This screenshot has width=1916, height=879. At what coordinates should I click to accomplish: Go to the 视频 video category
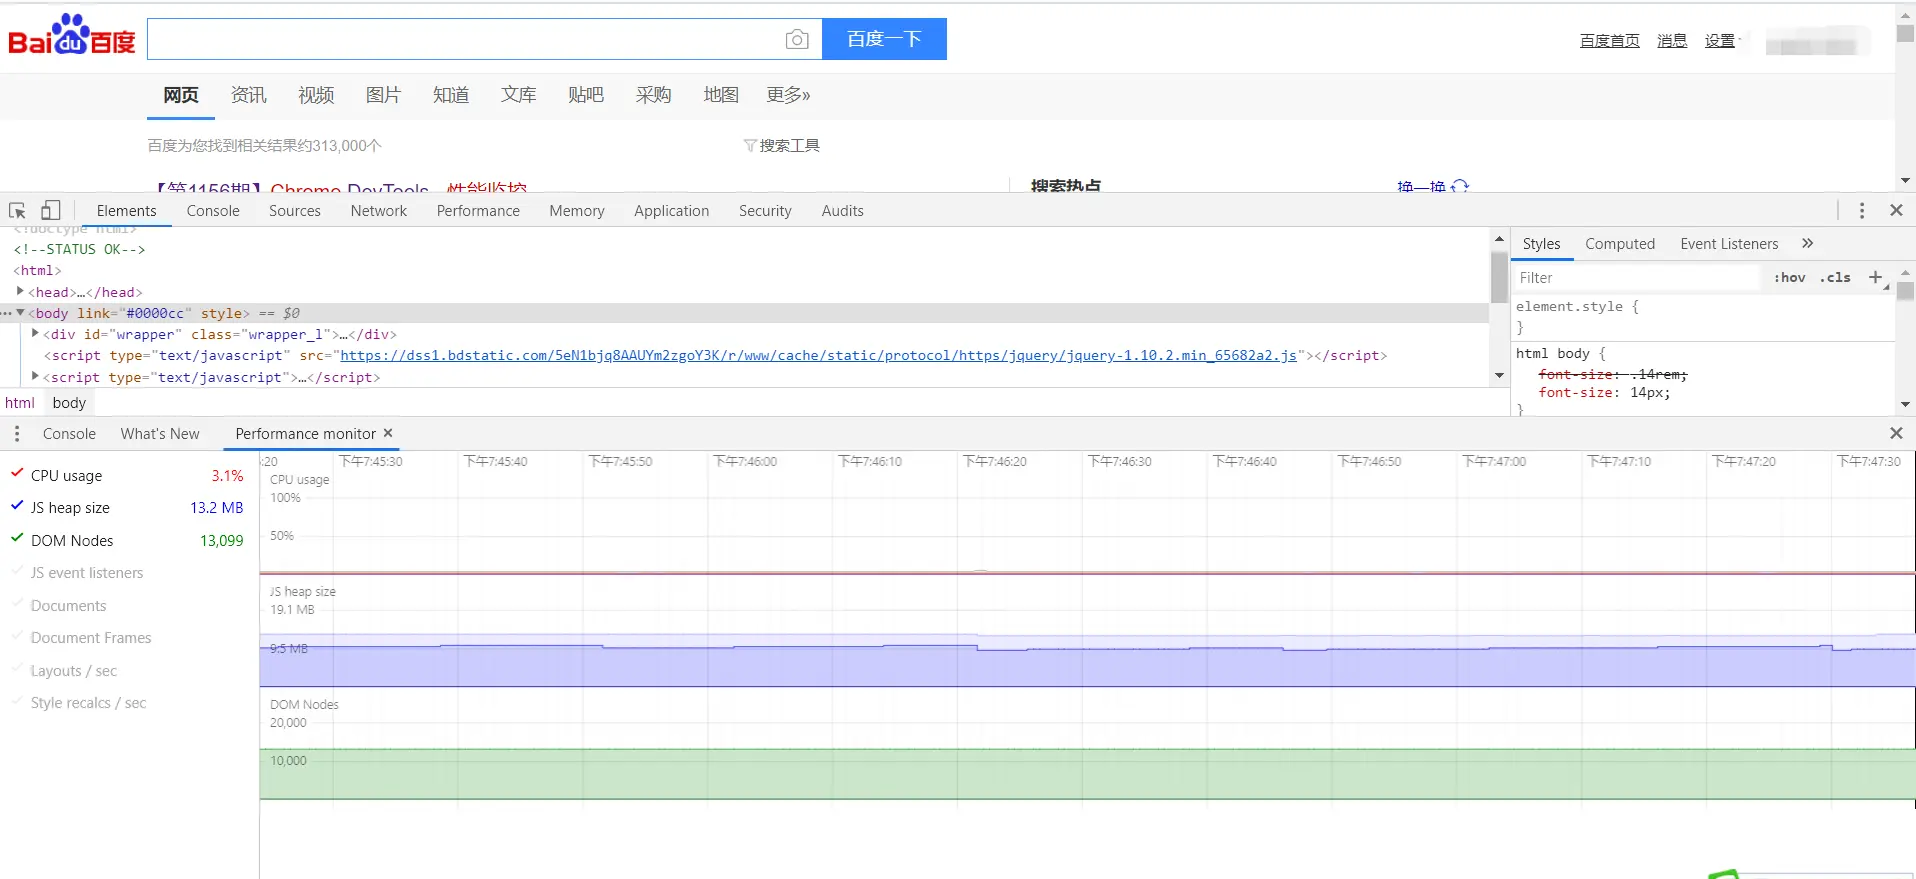(x=316, y=95)
